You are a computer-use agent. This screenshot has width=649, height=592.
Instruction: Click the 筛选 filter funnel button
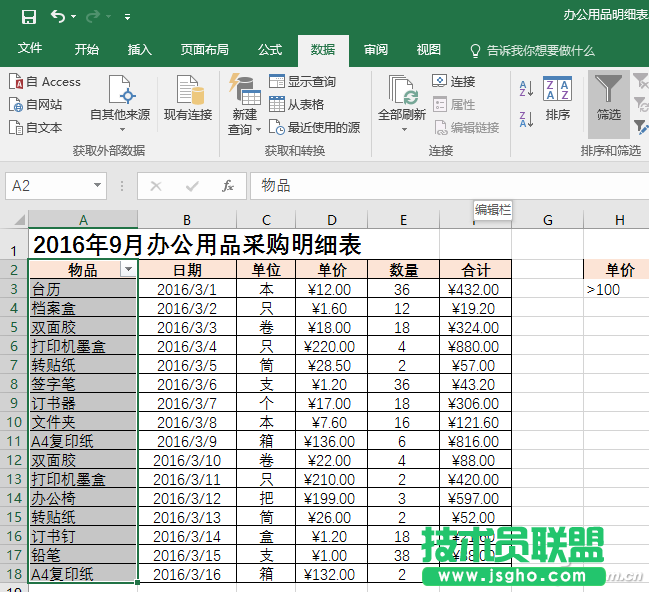pos(608,100)
